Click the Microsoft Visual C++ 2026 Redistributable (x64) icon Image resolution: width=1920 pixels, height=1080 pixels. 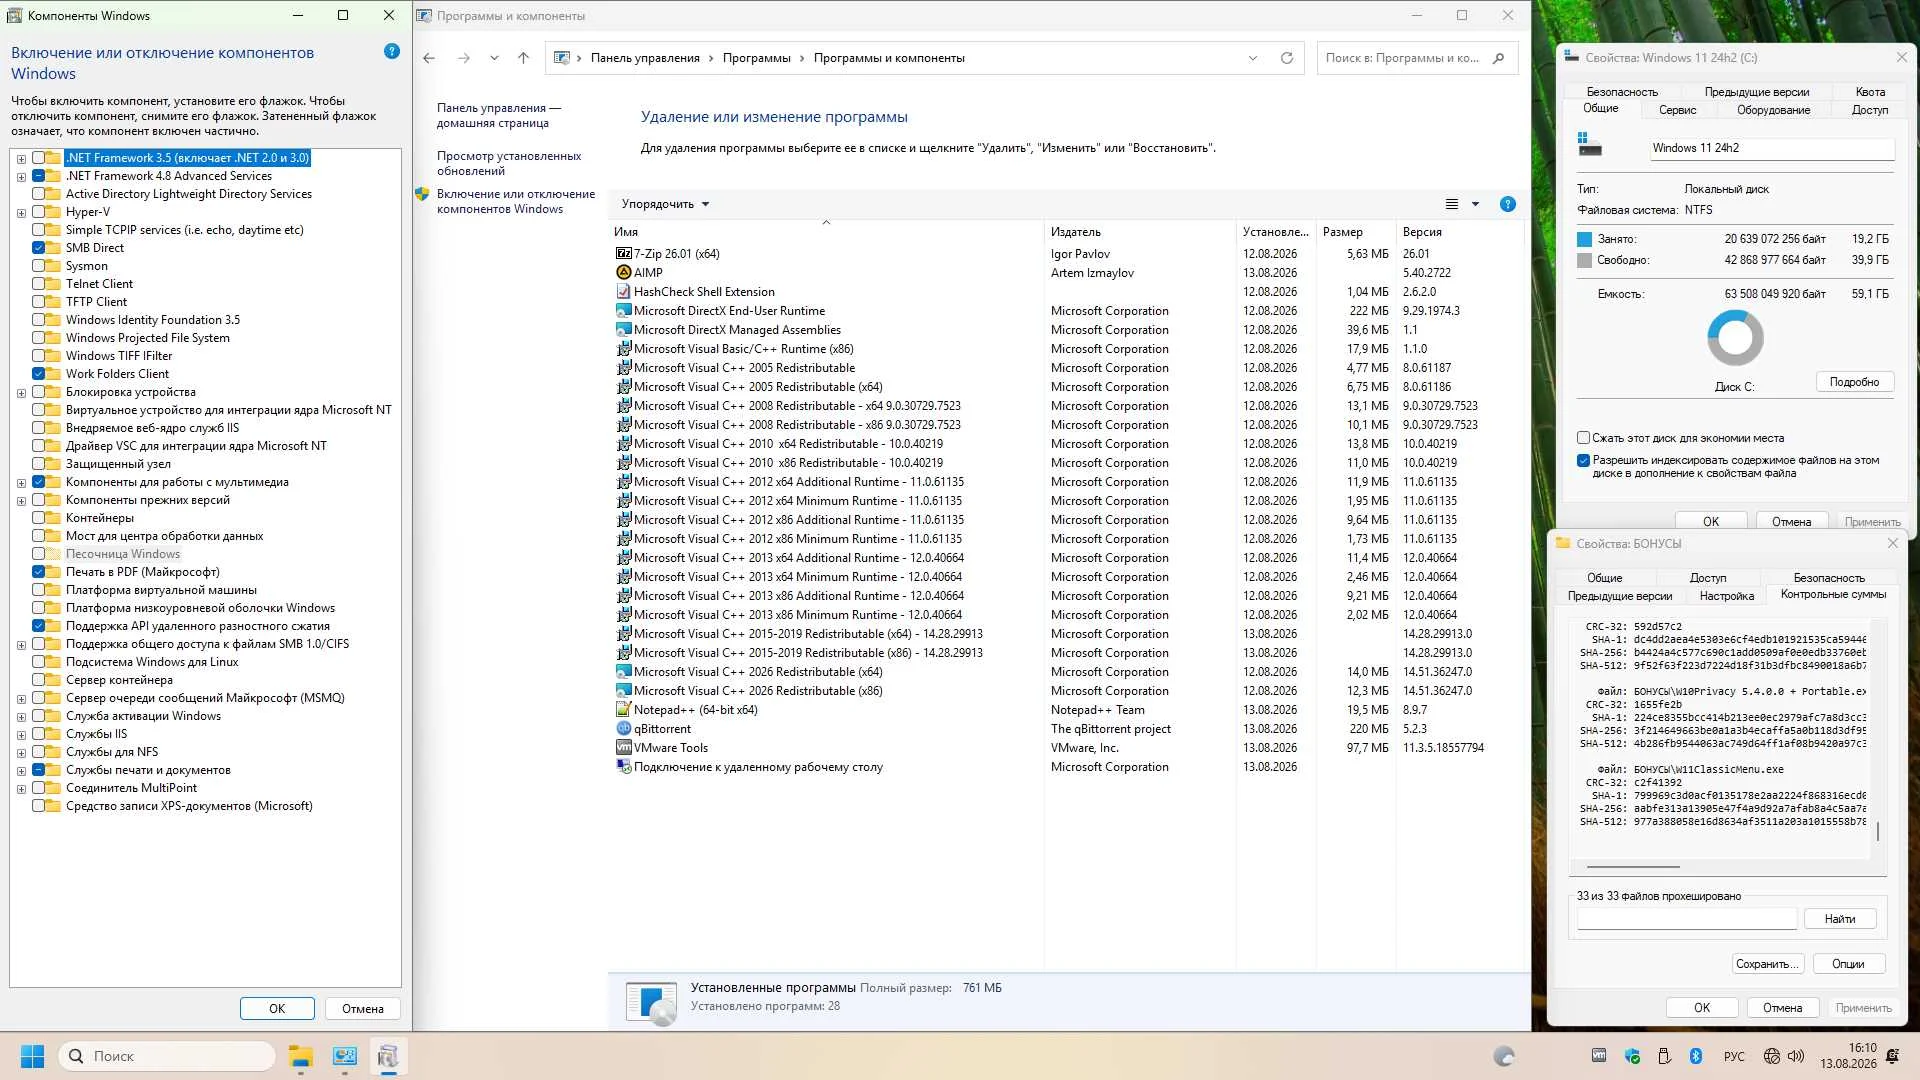(x=624, y=672)
